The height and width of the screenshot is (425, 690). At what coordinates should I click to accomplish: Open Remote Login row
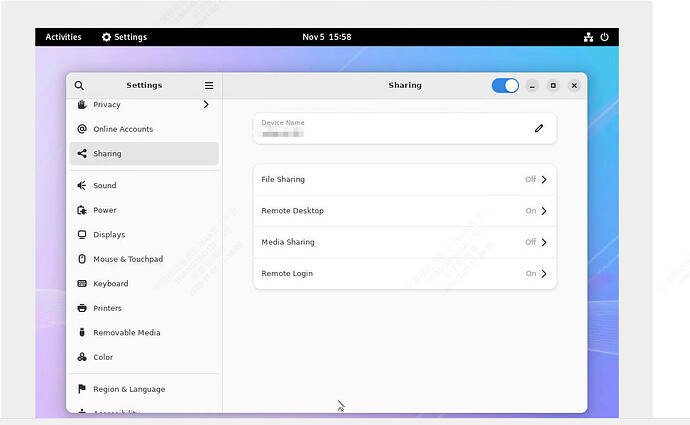pos(404,273)
